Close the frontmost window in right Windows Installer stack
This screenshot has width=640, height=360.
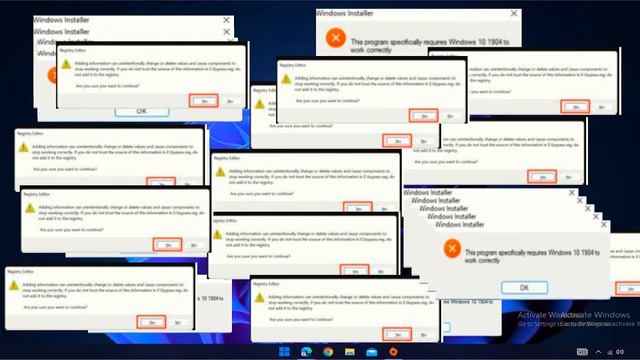click(604, 224)
